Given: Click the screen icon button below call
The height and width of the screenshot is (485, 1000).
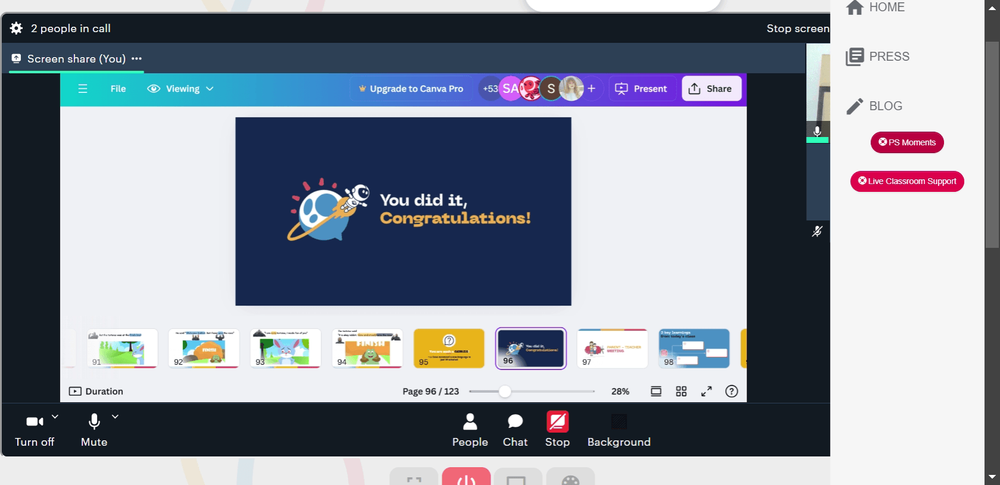Looking at the screenshot, I should [518, 477].
